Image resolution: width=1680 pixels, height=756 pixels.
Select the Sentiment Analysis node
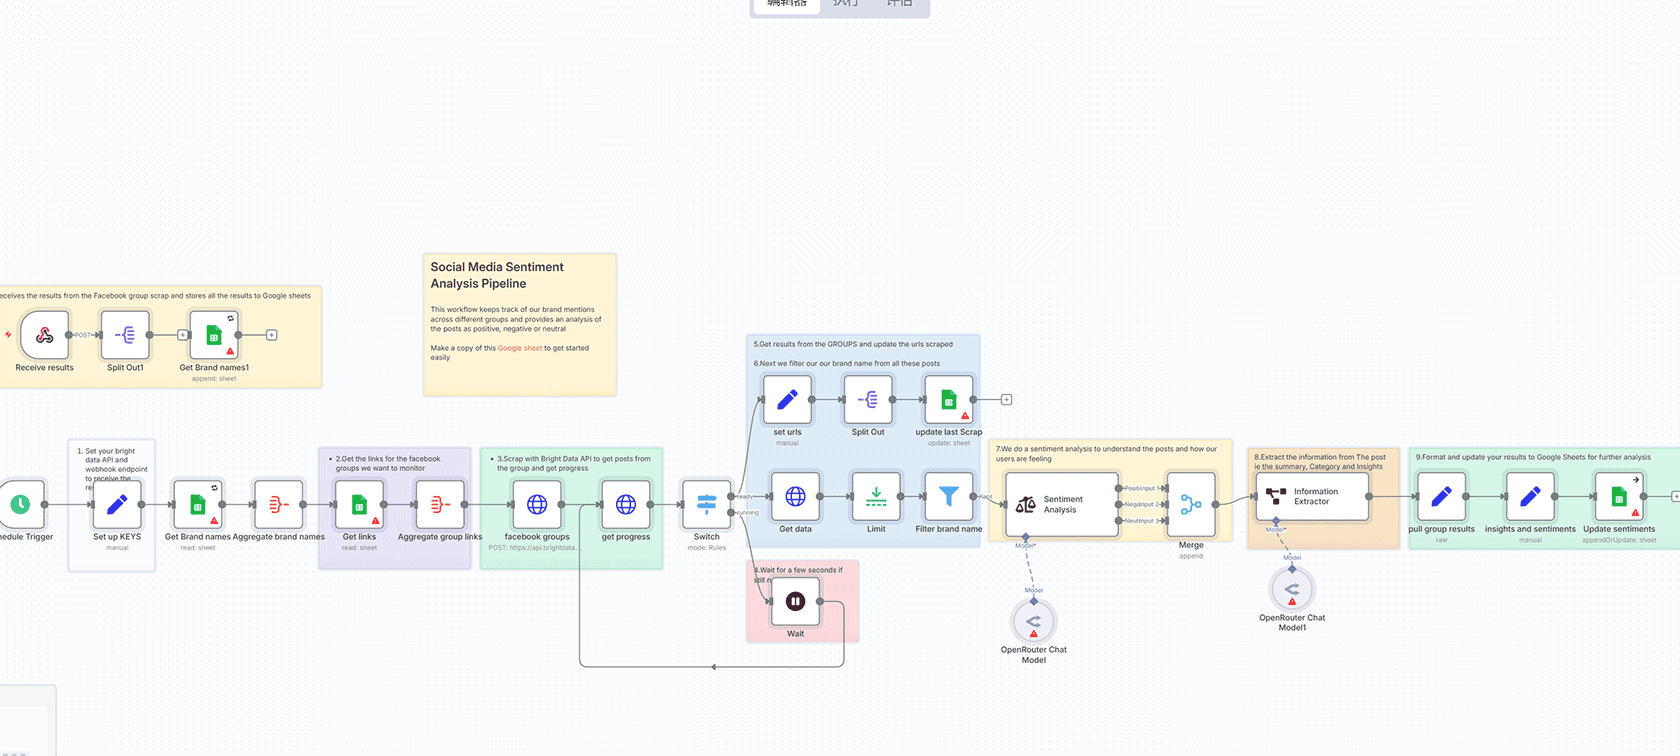tap(1061, 505)
